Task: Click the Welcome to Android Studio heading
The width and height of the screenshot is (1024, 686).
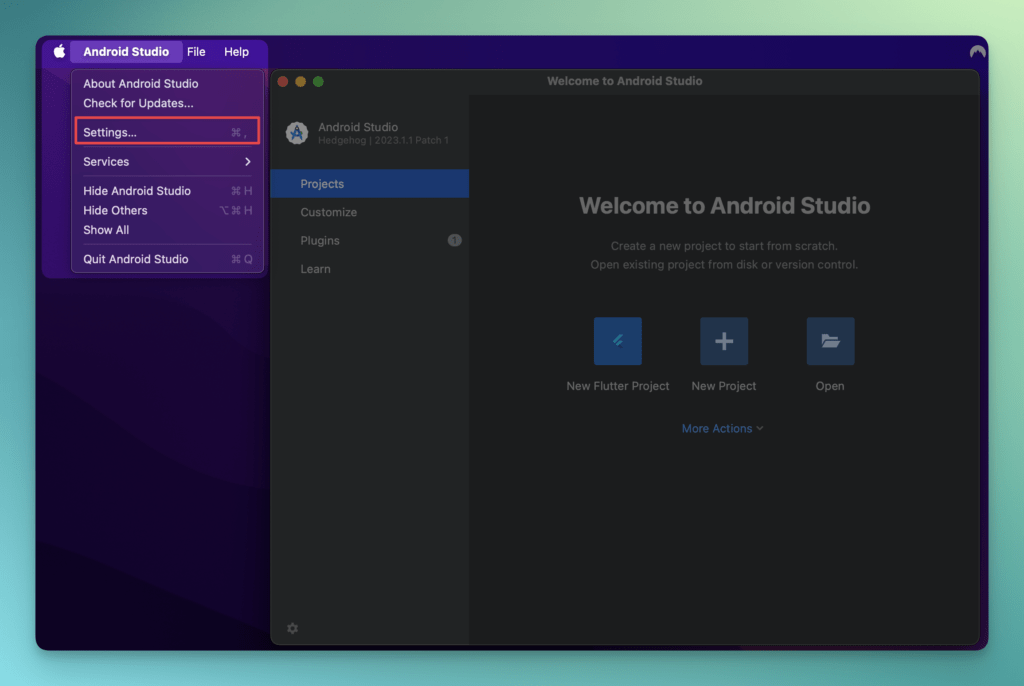Action: tap(724, 206)
